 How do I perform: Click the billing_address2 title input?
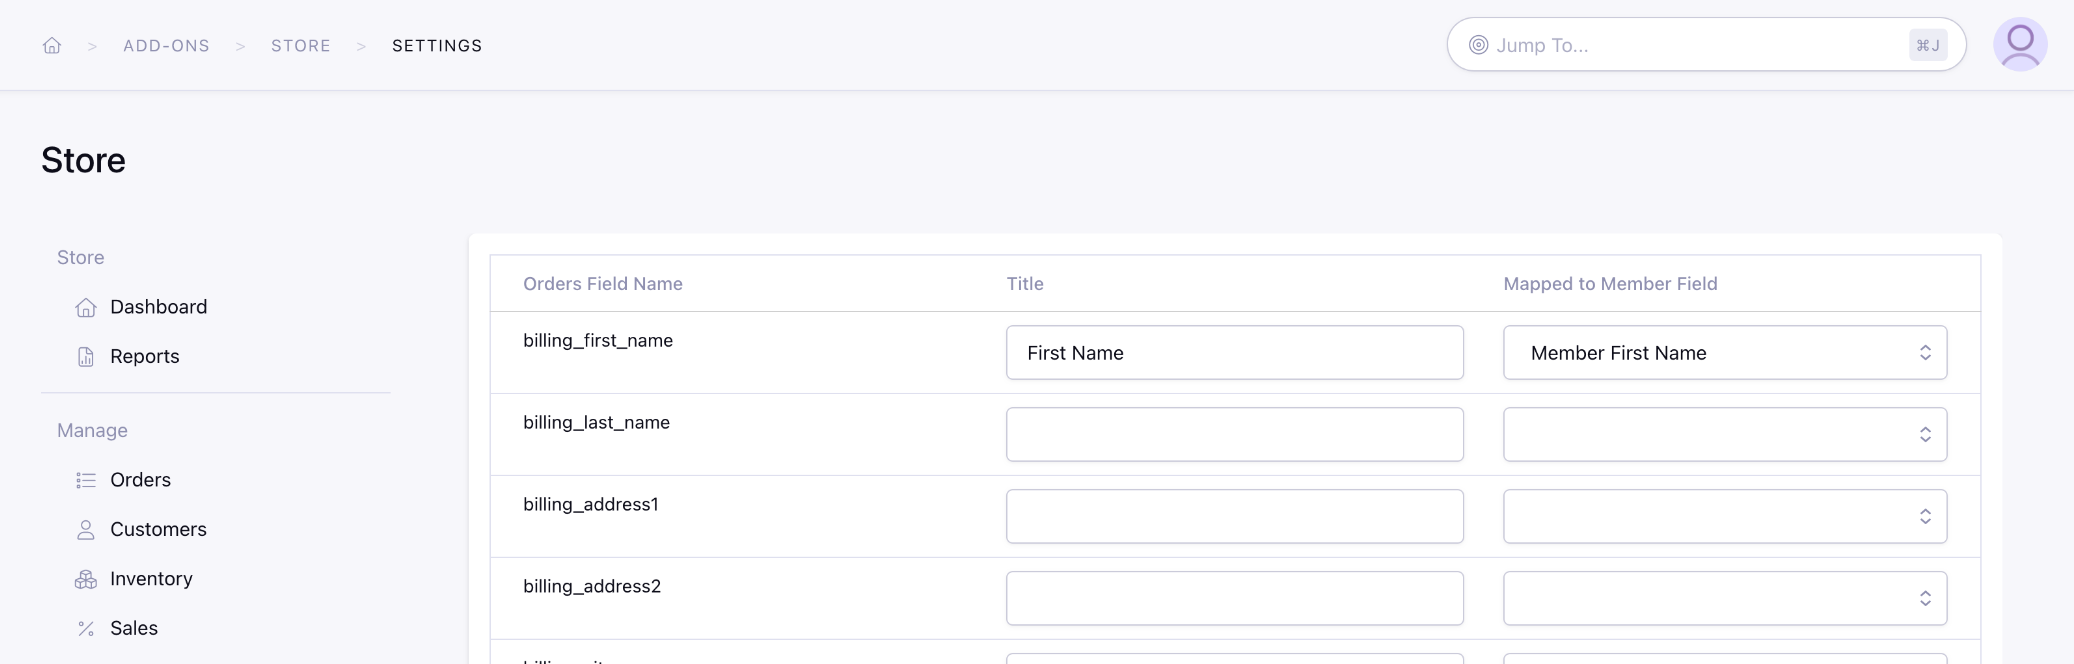(1234, 599)
